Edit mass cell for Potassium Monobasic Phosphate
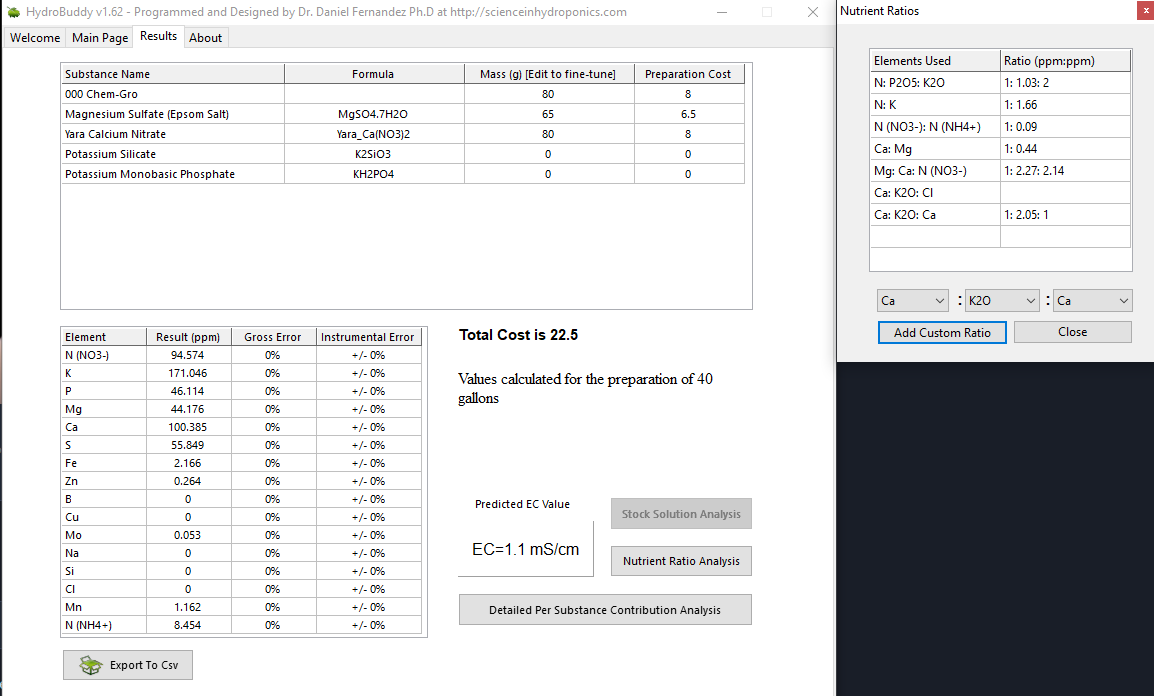The image size is (1154, 696). coord(548,174)
